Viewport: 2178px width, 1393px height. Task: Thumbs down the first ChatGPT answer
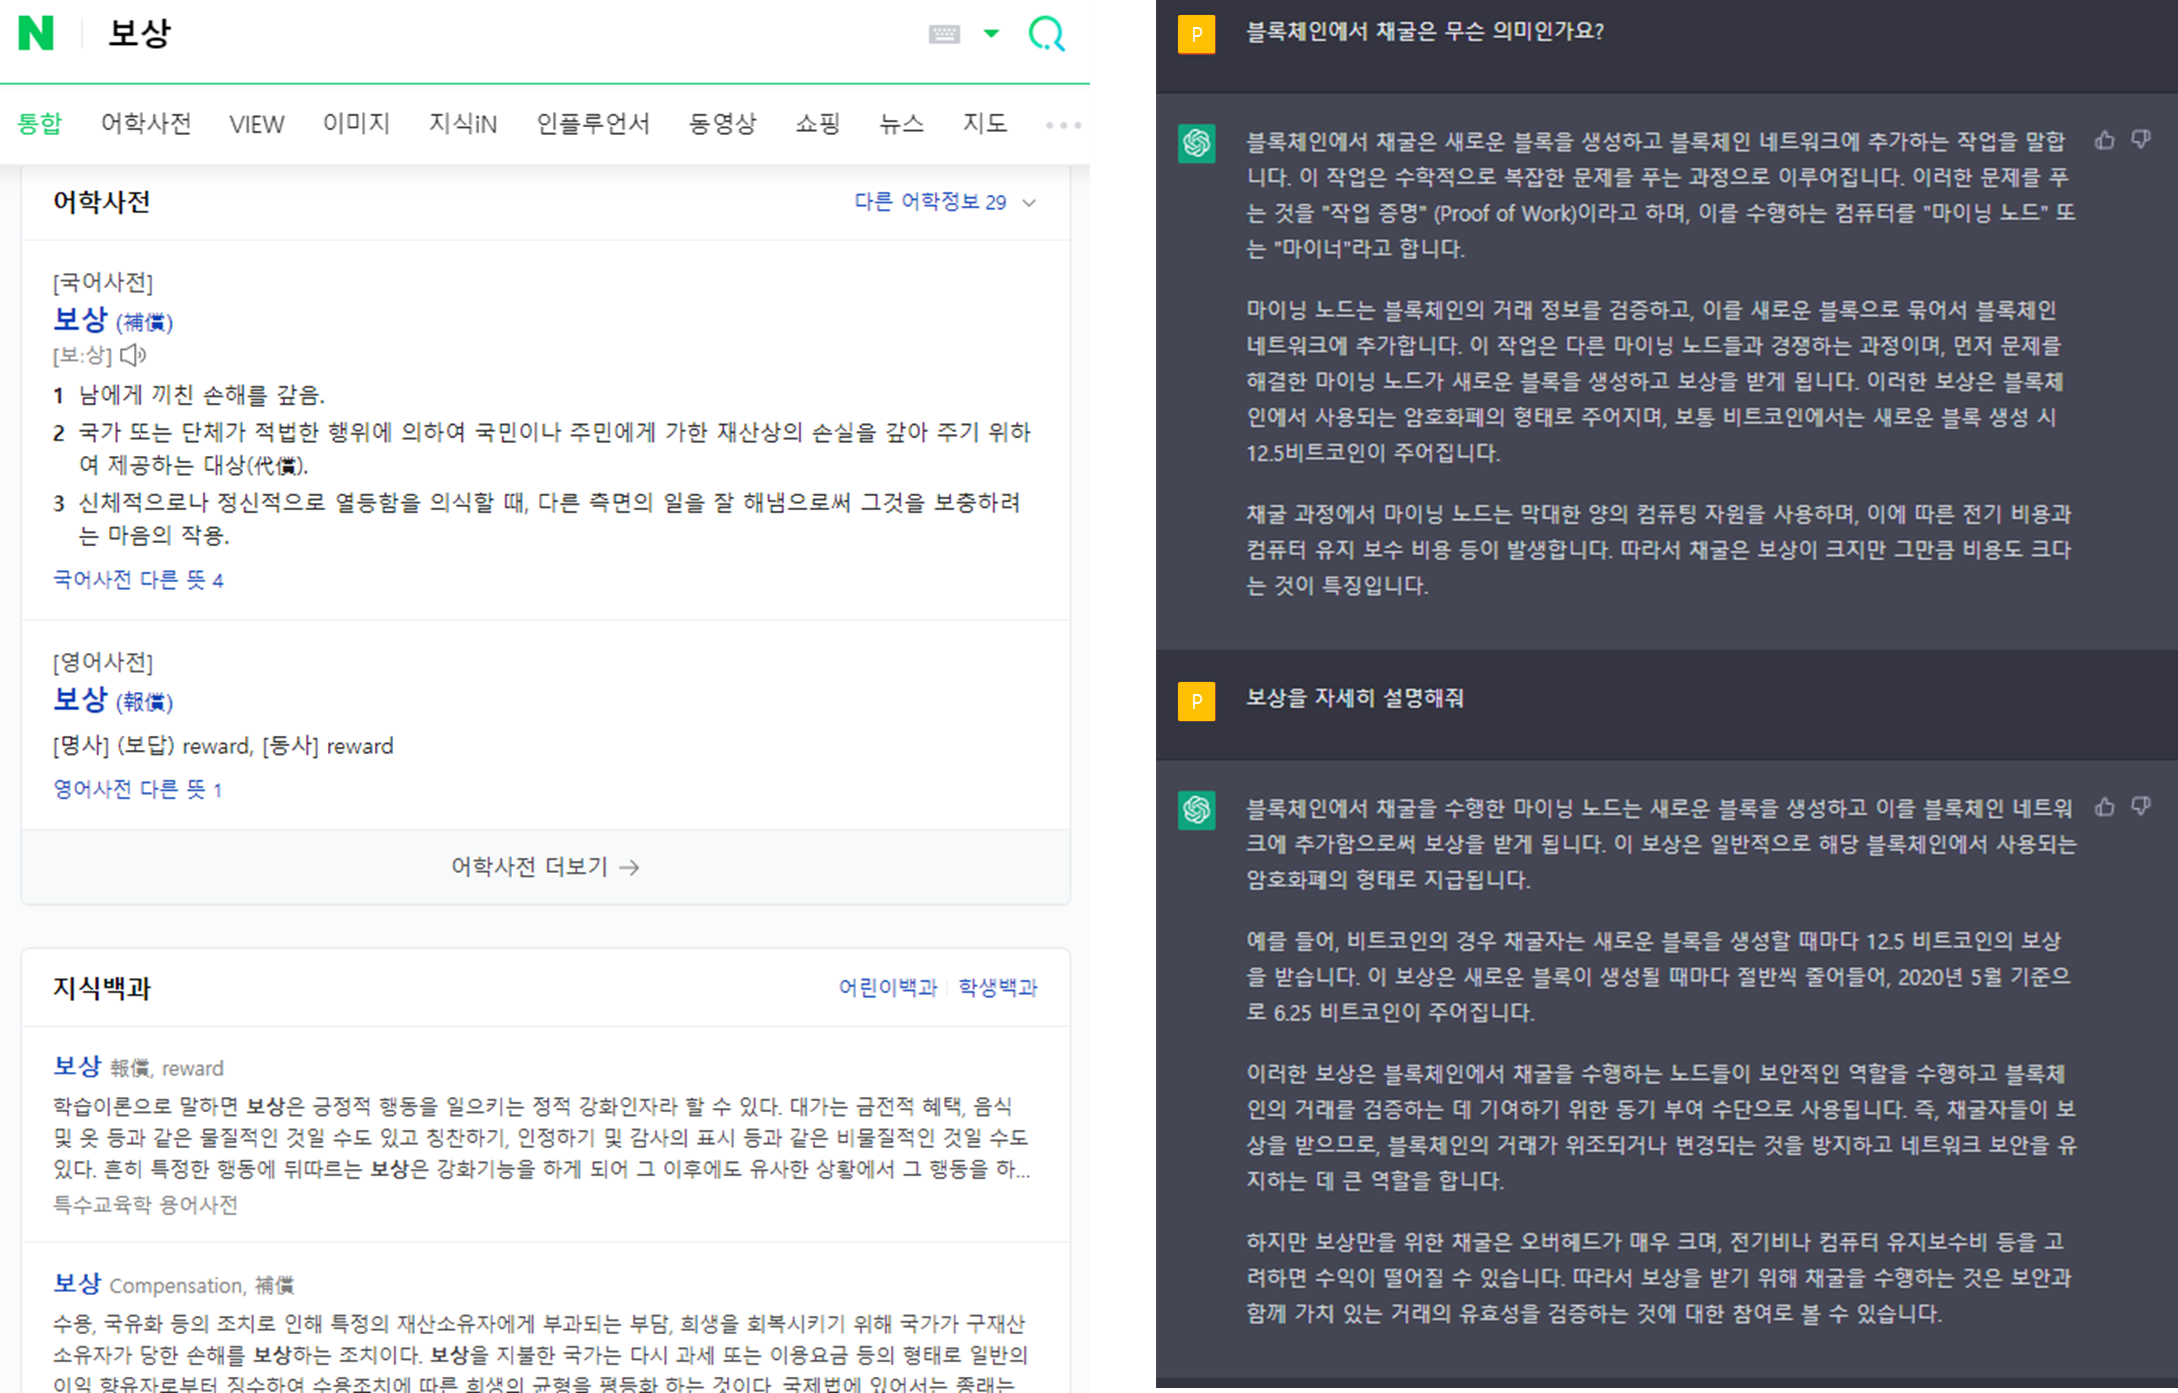[x=2141, y=141]
